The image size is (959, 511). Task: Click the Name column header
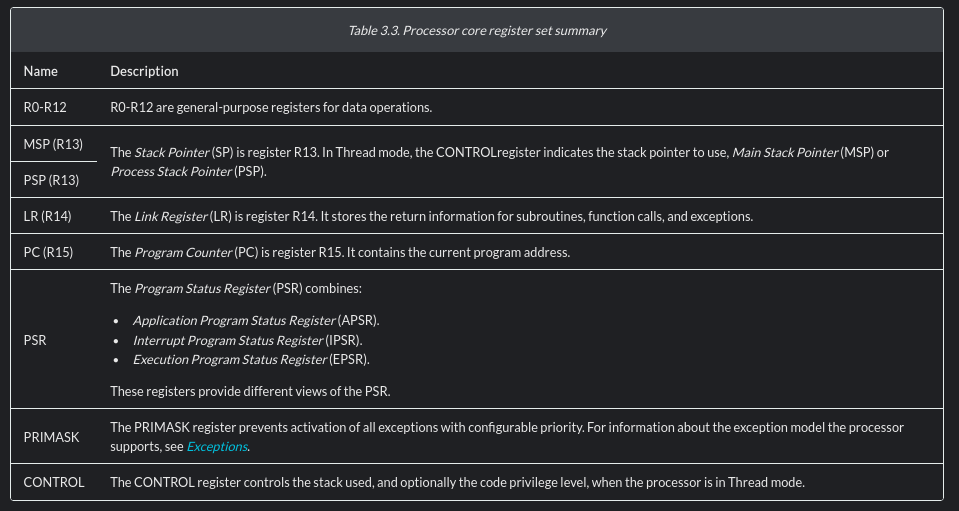[41, 71]
